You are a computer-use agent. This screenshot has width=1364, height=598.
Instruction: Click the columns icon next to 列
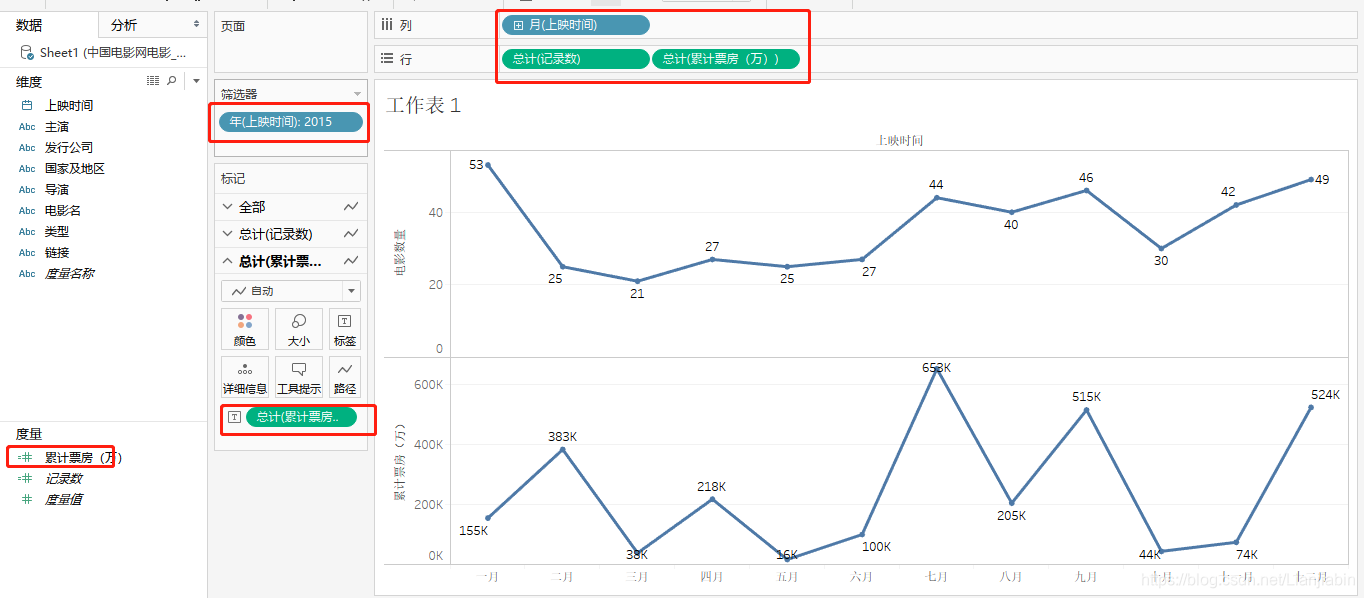(x=387, y=25)
